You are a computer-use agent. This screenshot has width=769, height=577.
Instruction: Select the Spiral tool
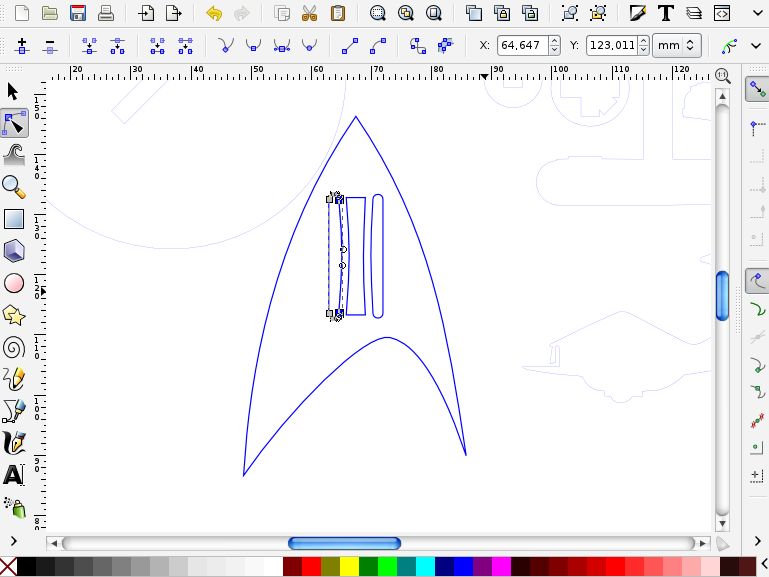(x=14, y=348)
